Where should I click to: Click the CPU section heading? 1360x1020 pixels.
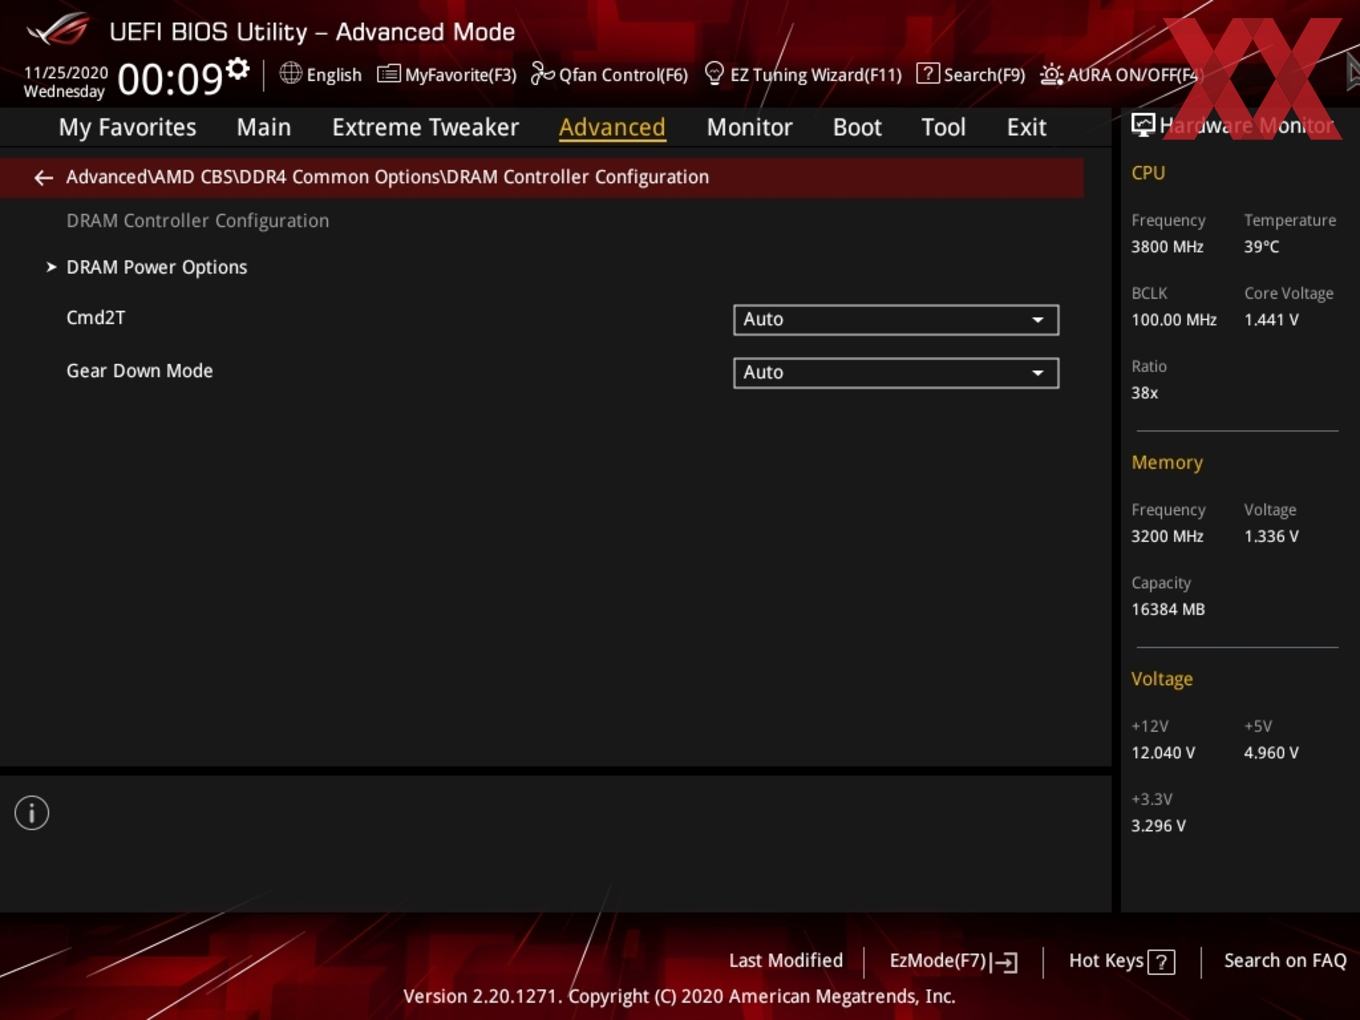(1148, 173)
